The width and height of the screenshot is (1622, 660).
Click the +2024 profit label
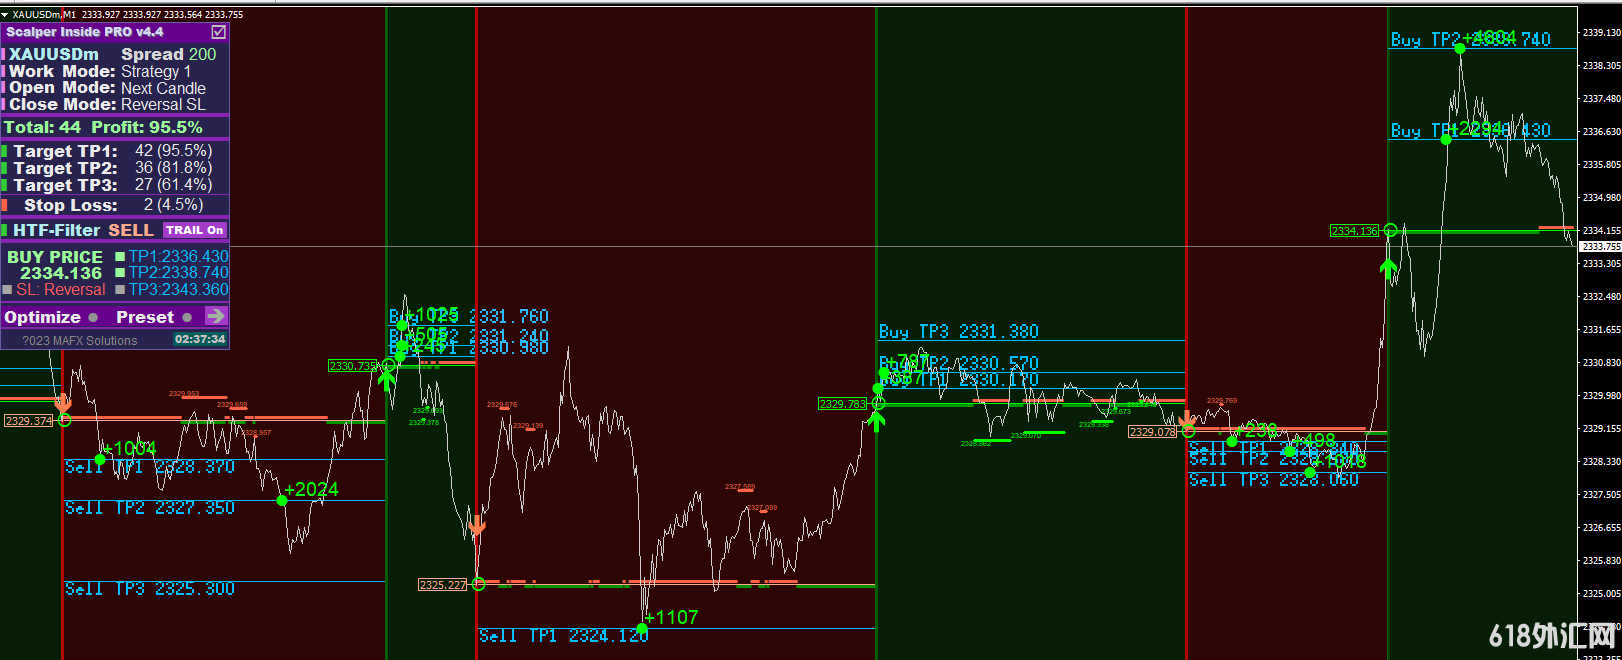pyautogui.click(x=313, y=489)
